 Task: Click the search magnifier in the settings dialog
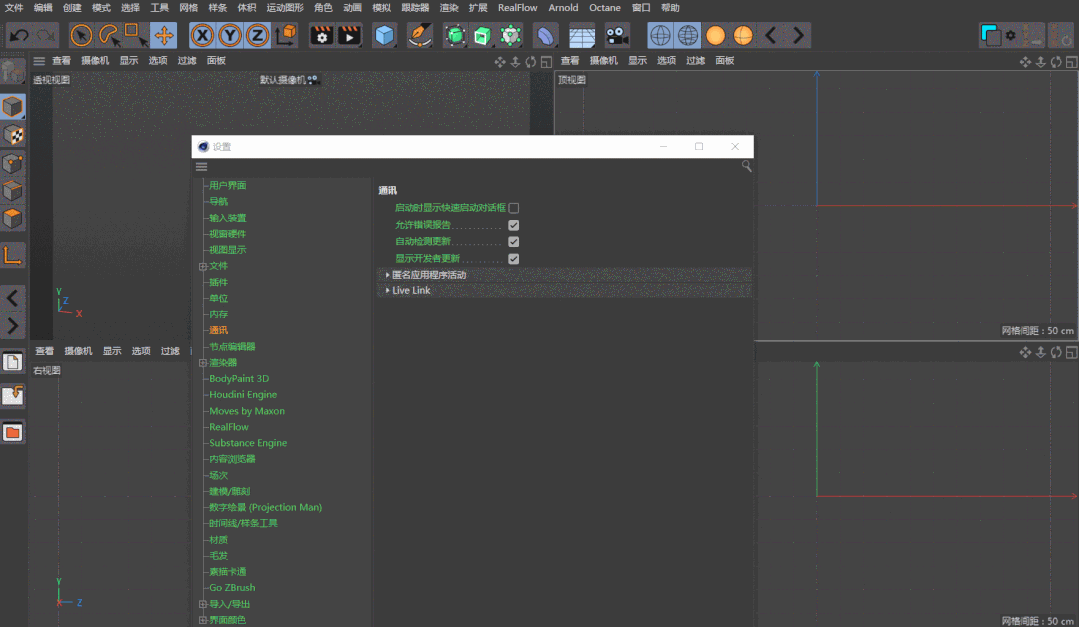[x=746, y=166]
